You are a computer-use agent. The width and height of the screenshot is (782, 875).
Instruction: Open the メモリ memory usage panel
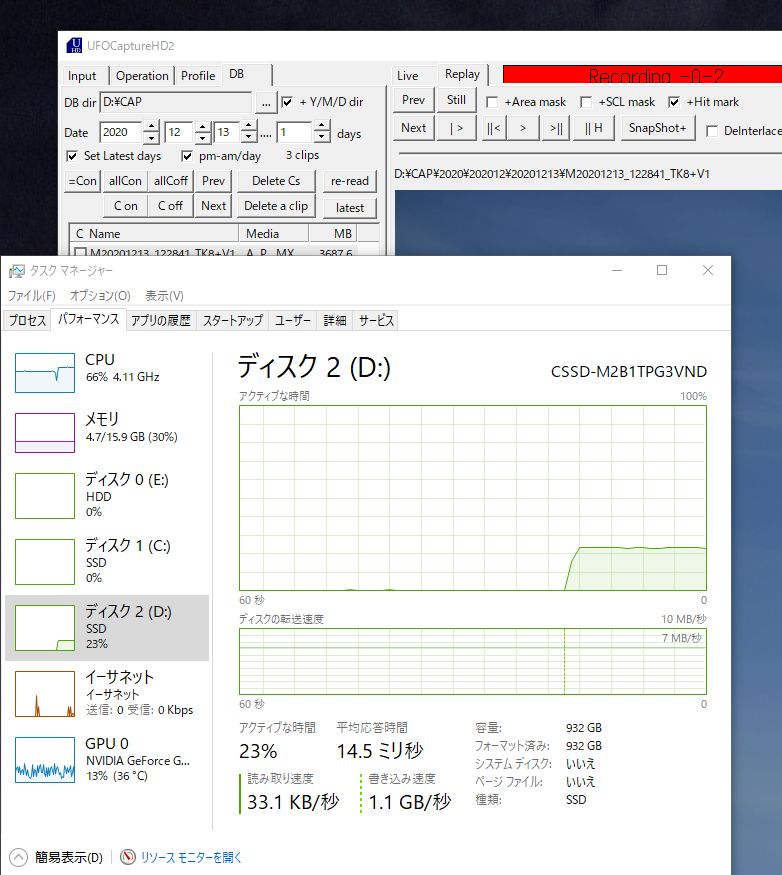point(45,432)
